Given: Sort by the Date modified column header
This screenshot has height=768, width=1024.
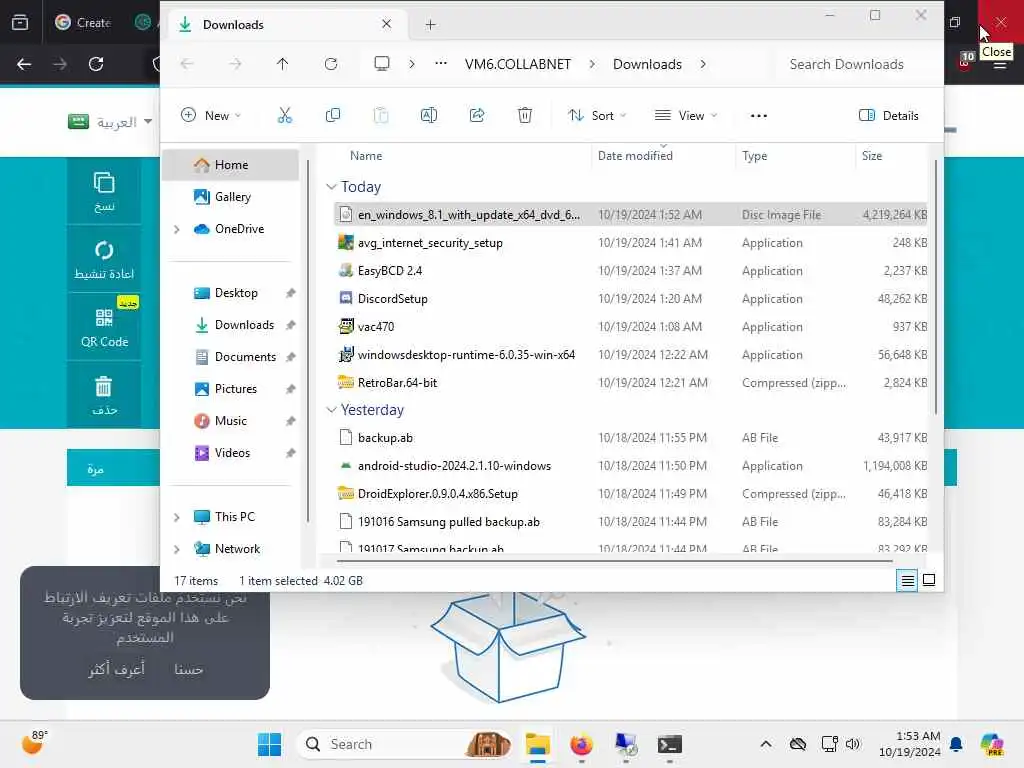Looking at the screenshot, I should click(x=635, y=155).
